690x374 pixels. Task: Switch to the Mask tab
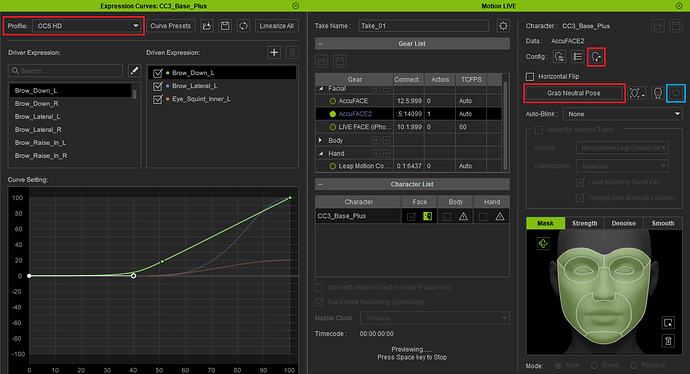pos(545,223)
